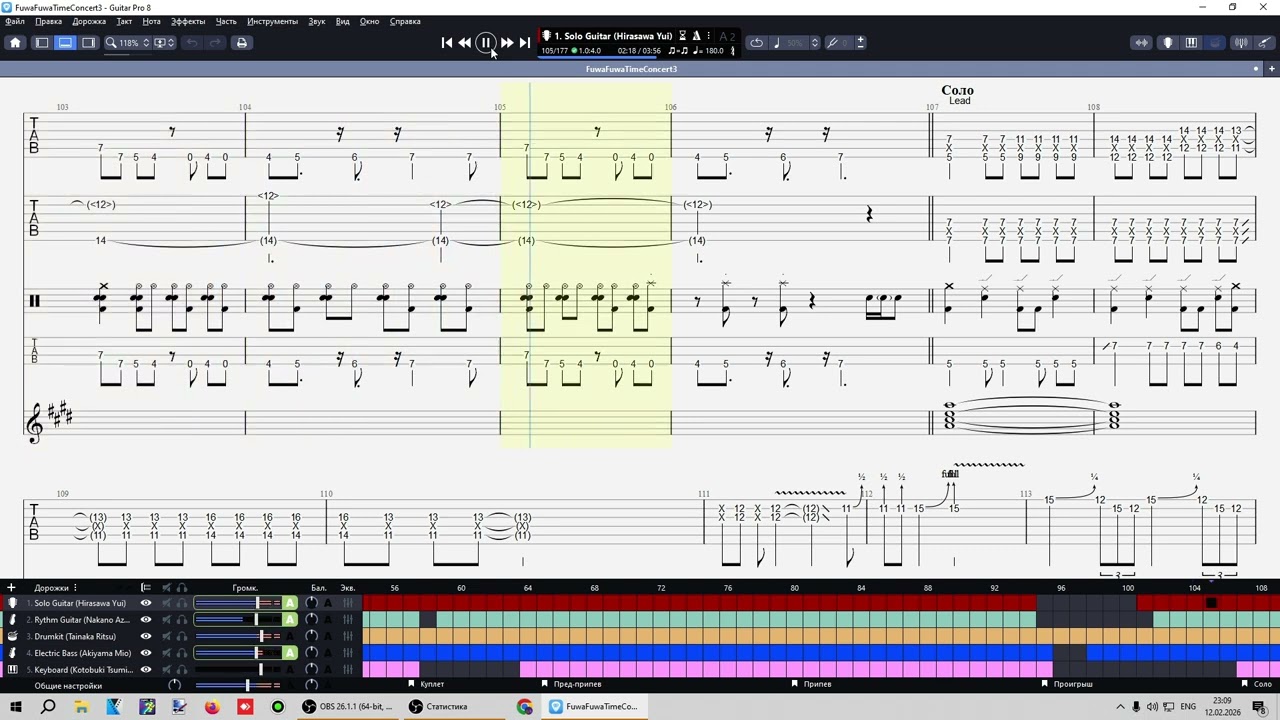Hide the Rythm Guitar track with eye

[x=146, y=620]
